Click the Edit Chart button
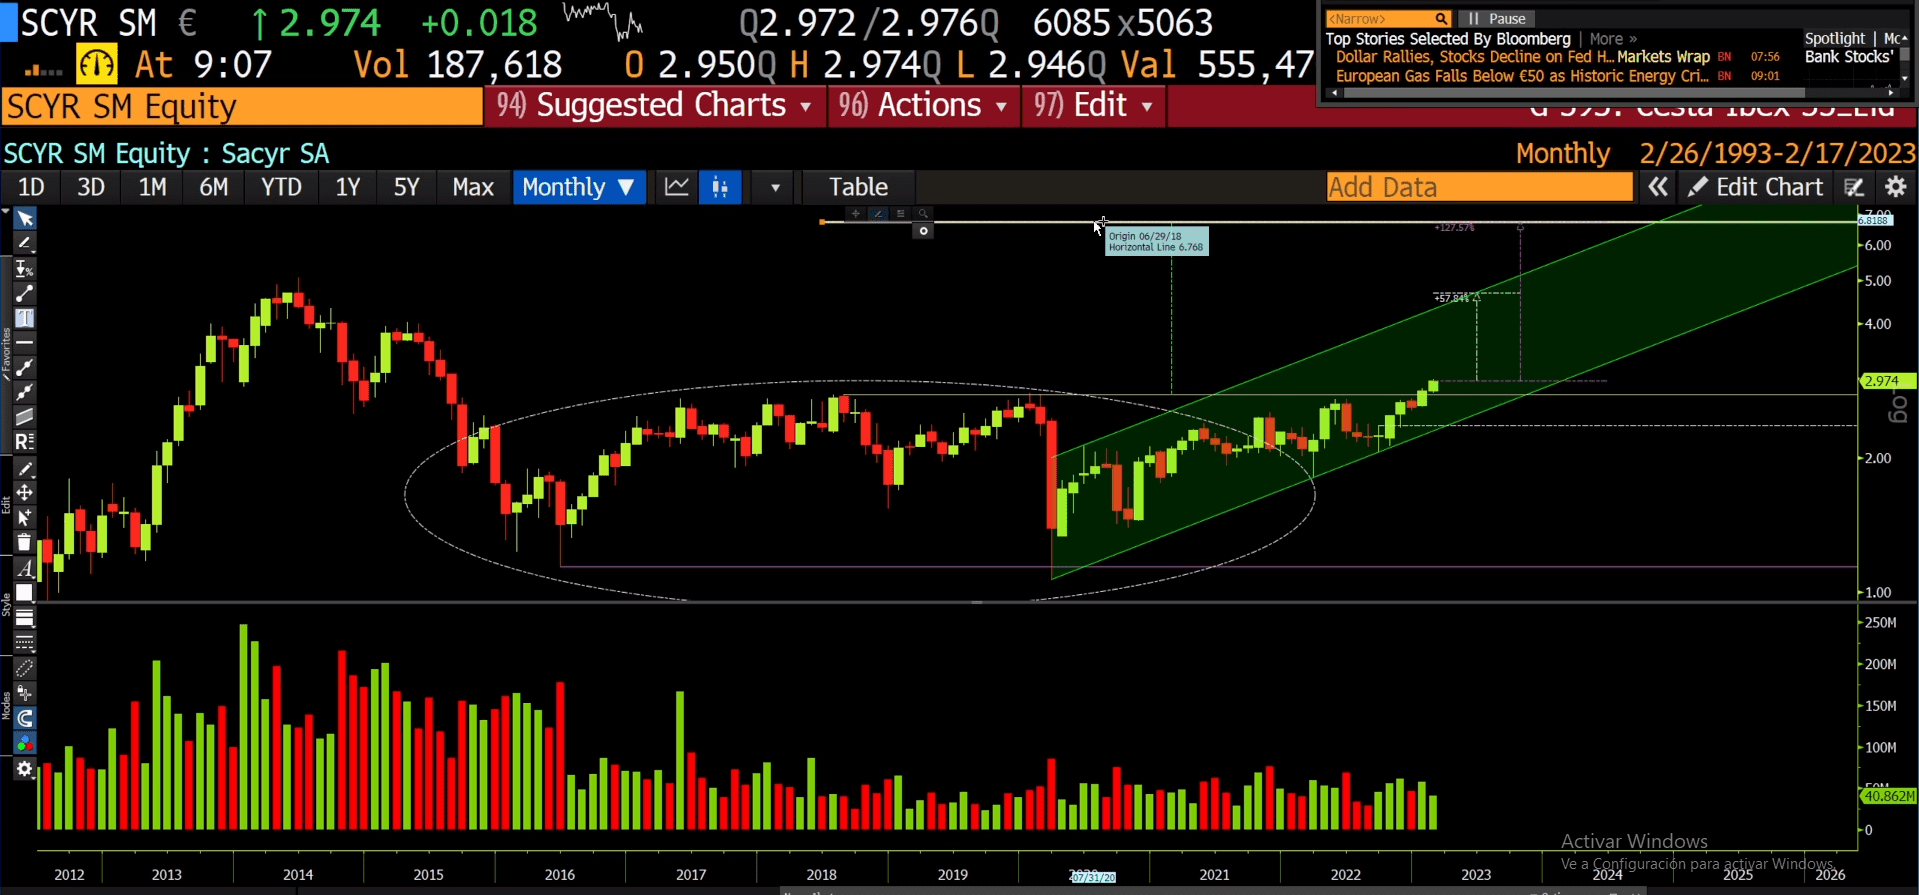This screenshot has width=1919, height=895. (1755, 187)
